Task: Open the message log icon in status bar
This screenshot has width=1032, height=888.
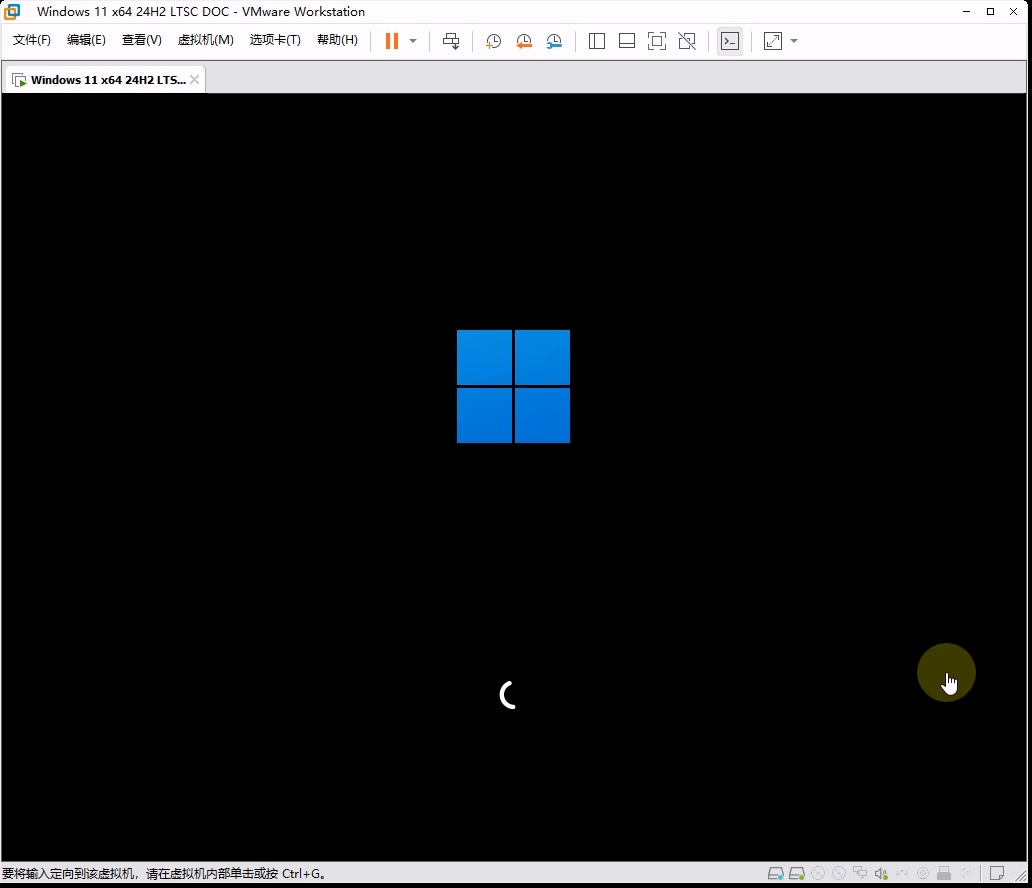Action: coord(997,874)
